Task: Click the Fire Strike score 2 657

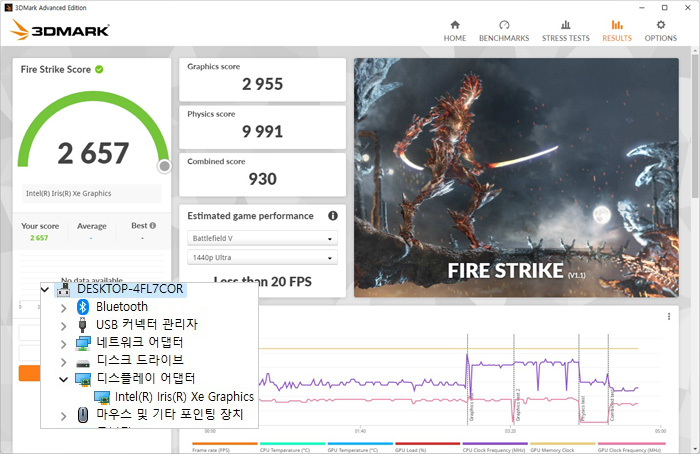Action: [93, 153]
